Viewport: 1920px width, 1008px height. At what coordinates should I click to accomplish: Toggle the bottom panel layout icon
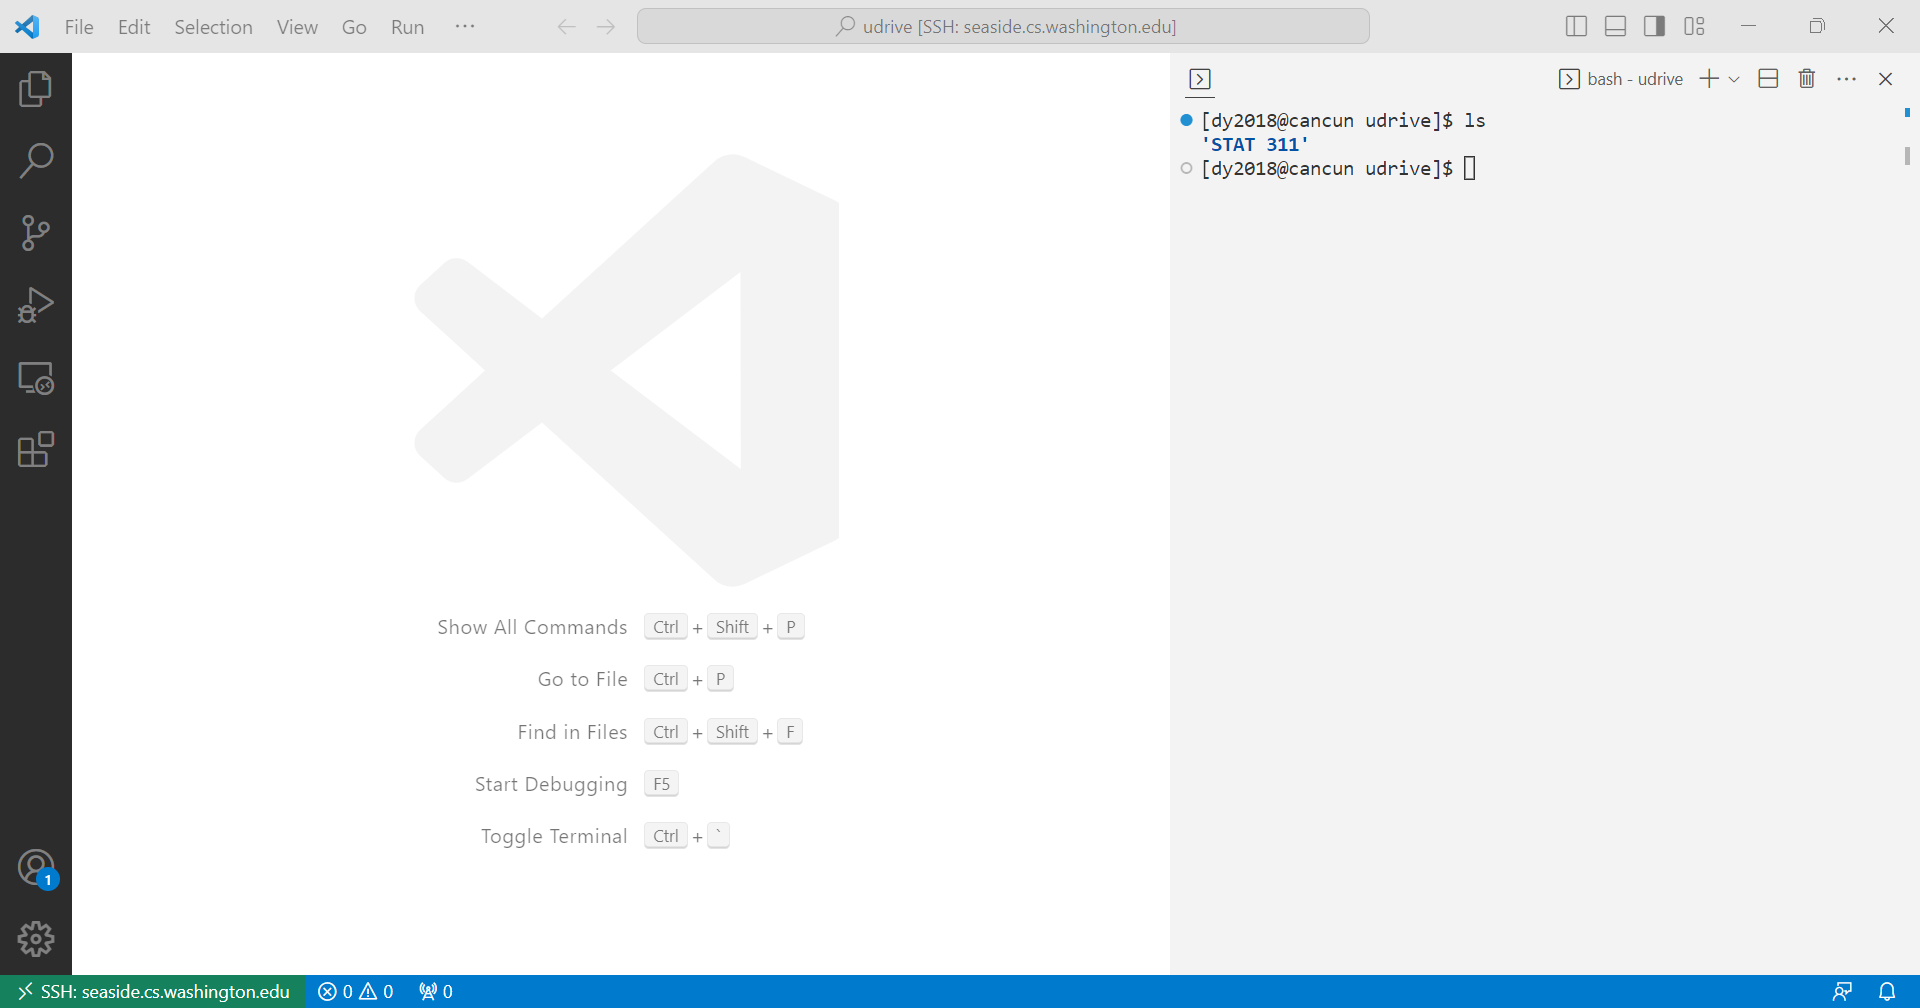1615,27
